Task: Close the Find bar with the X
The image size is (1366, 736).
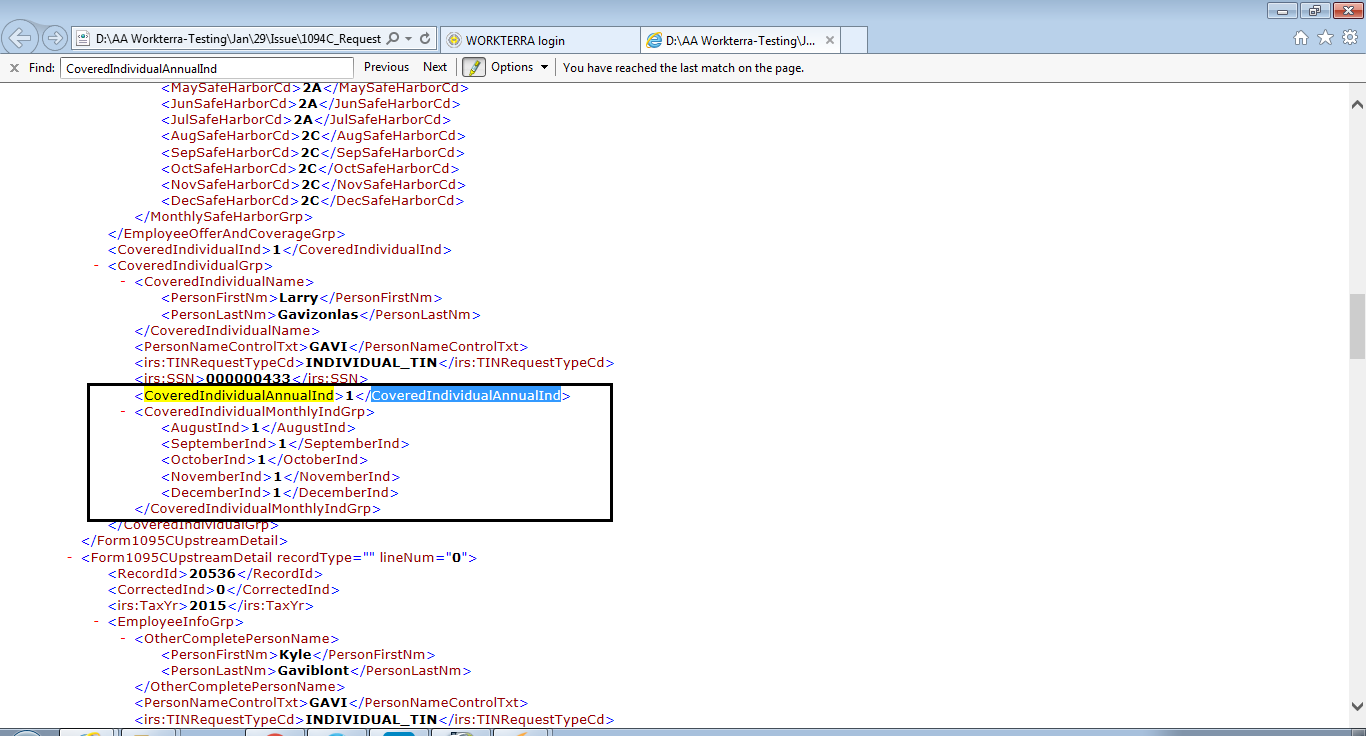Action: 14,68
